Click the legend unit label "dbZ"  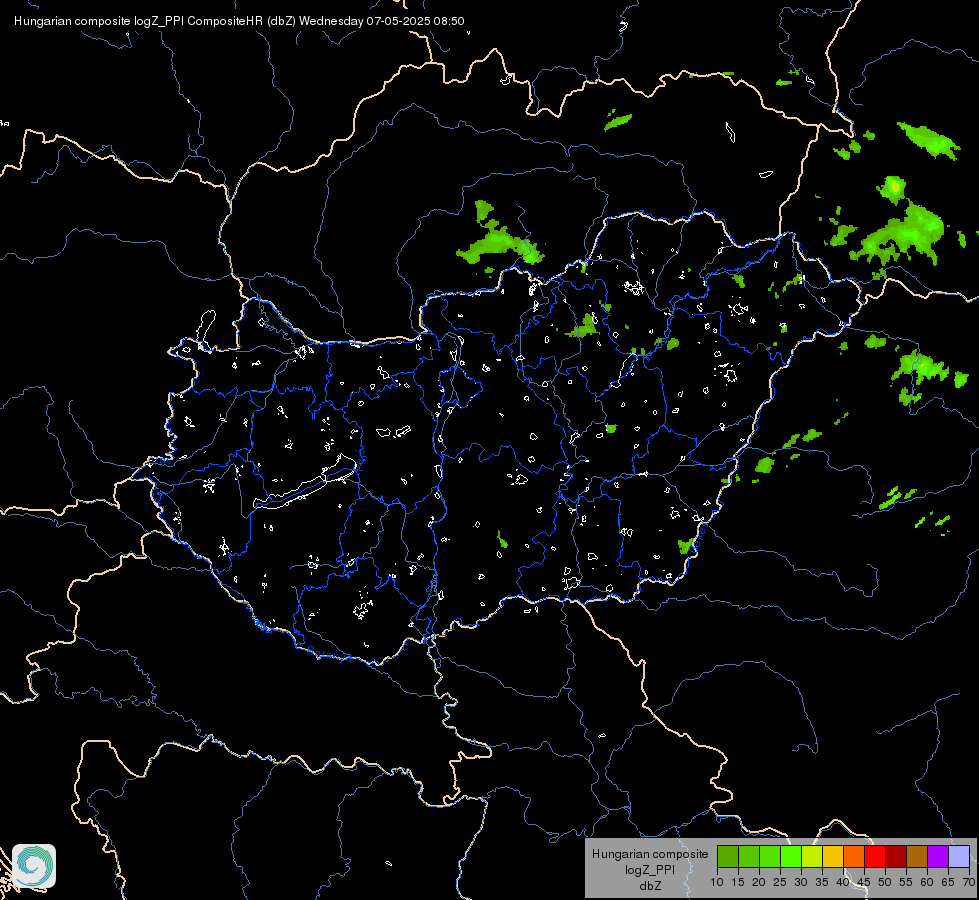point(650,886)
